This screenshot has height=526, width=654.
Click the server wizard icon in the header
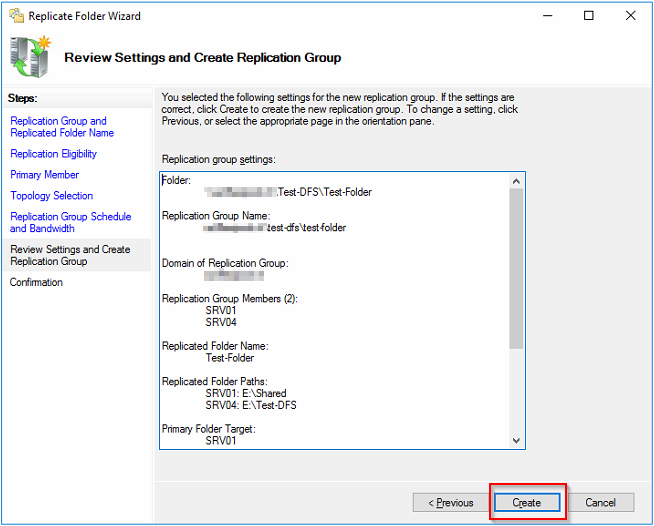tap(30, 57)
